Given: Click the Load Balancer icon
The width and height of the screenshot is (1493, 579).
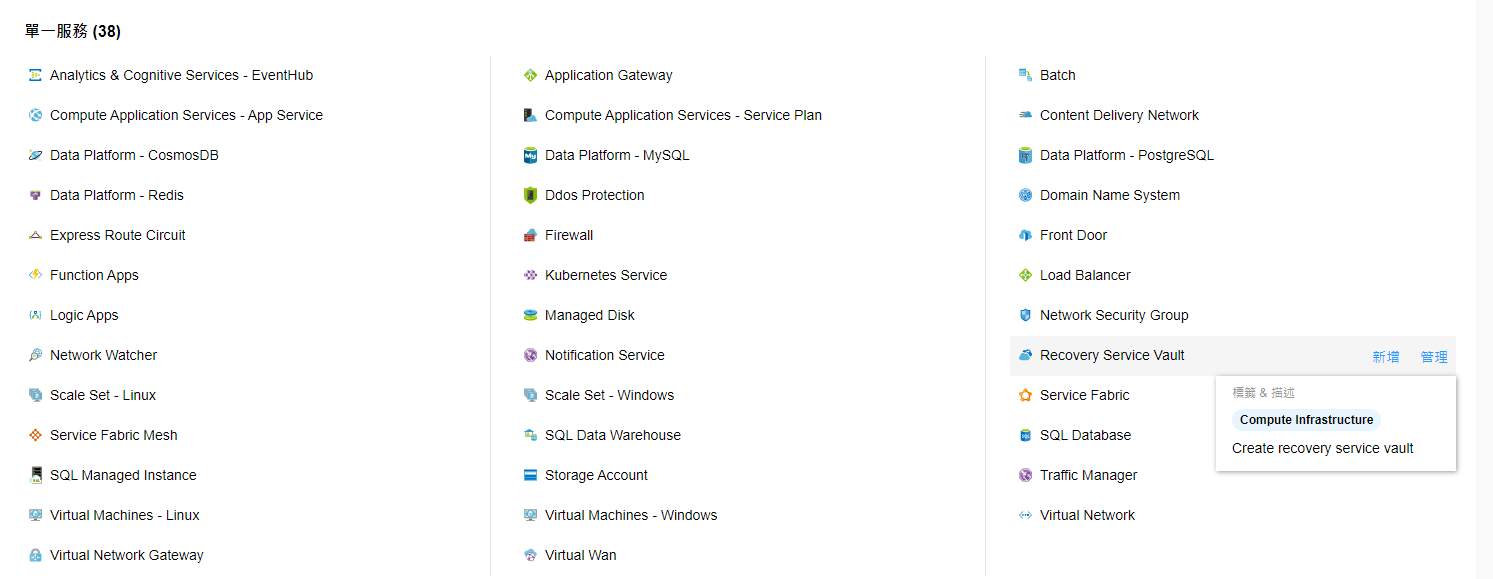Looking at the screenshot, I should tap(1025, 275).
